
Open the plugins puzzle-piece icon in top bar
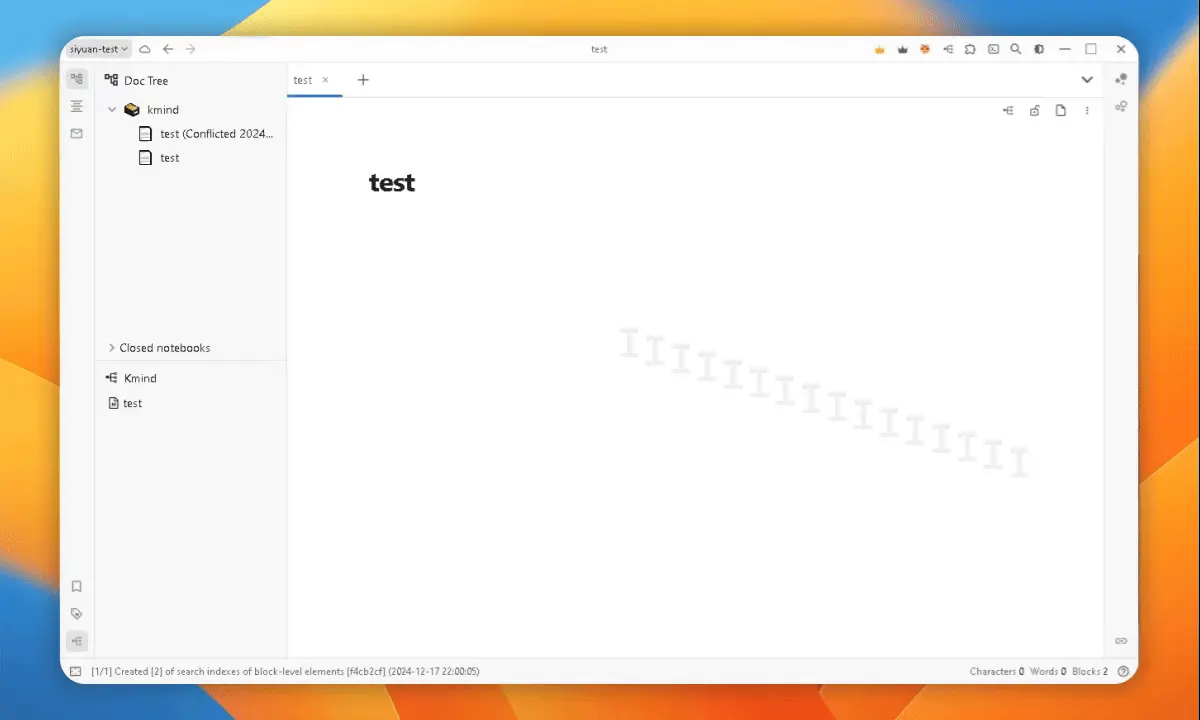970,49
